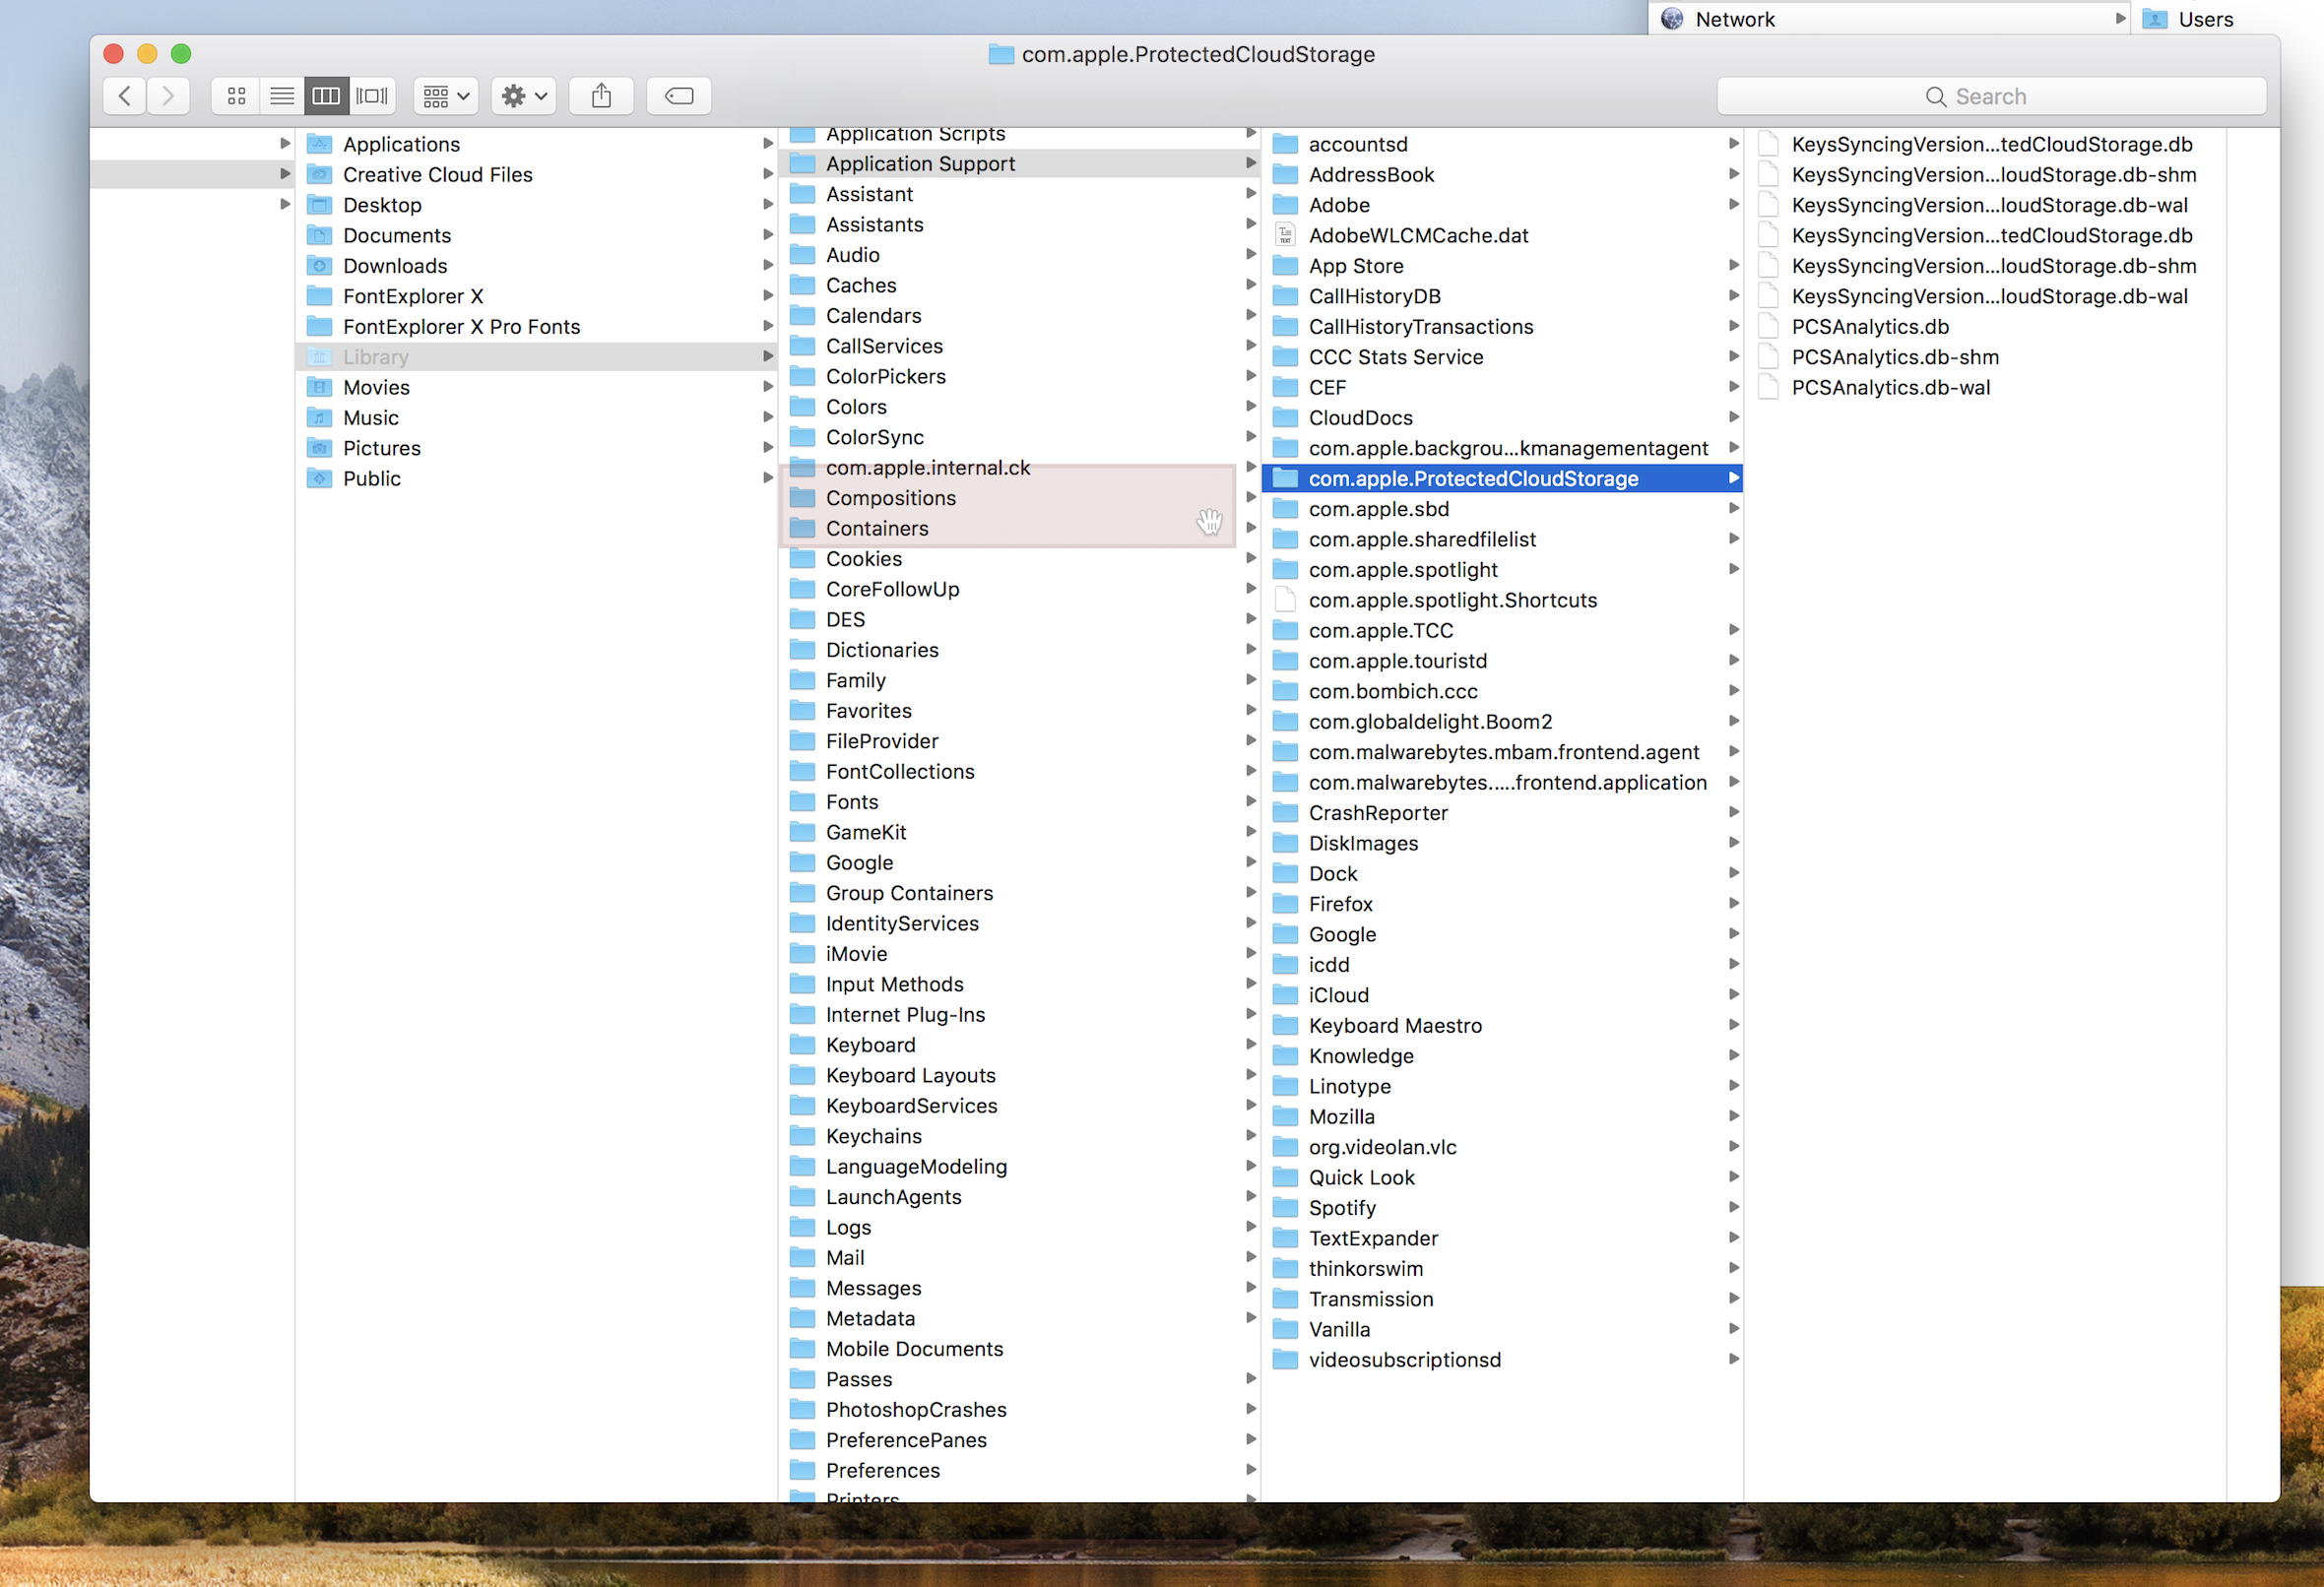Image resolution: width=2324 pixels, height=1587 pixels.
Task: Select the Preferences folder in Library
Action: [x=882, y=1470]
